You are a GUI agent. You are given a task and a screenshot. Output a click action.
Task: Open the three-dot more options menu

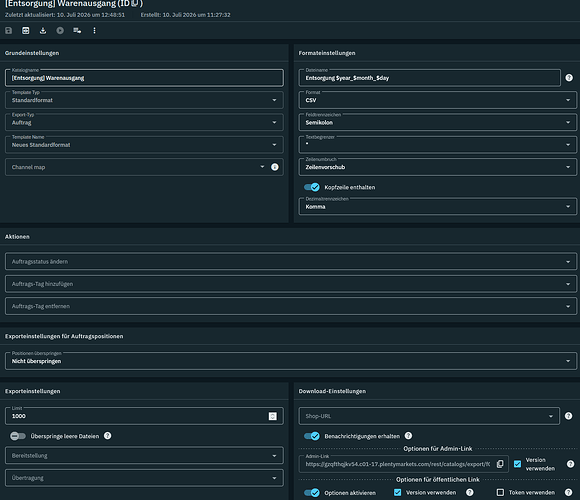point(94,31)
